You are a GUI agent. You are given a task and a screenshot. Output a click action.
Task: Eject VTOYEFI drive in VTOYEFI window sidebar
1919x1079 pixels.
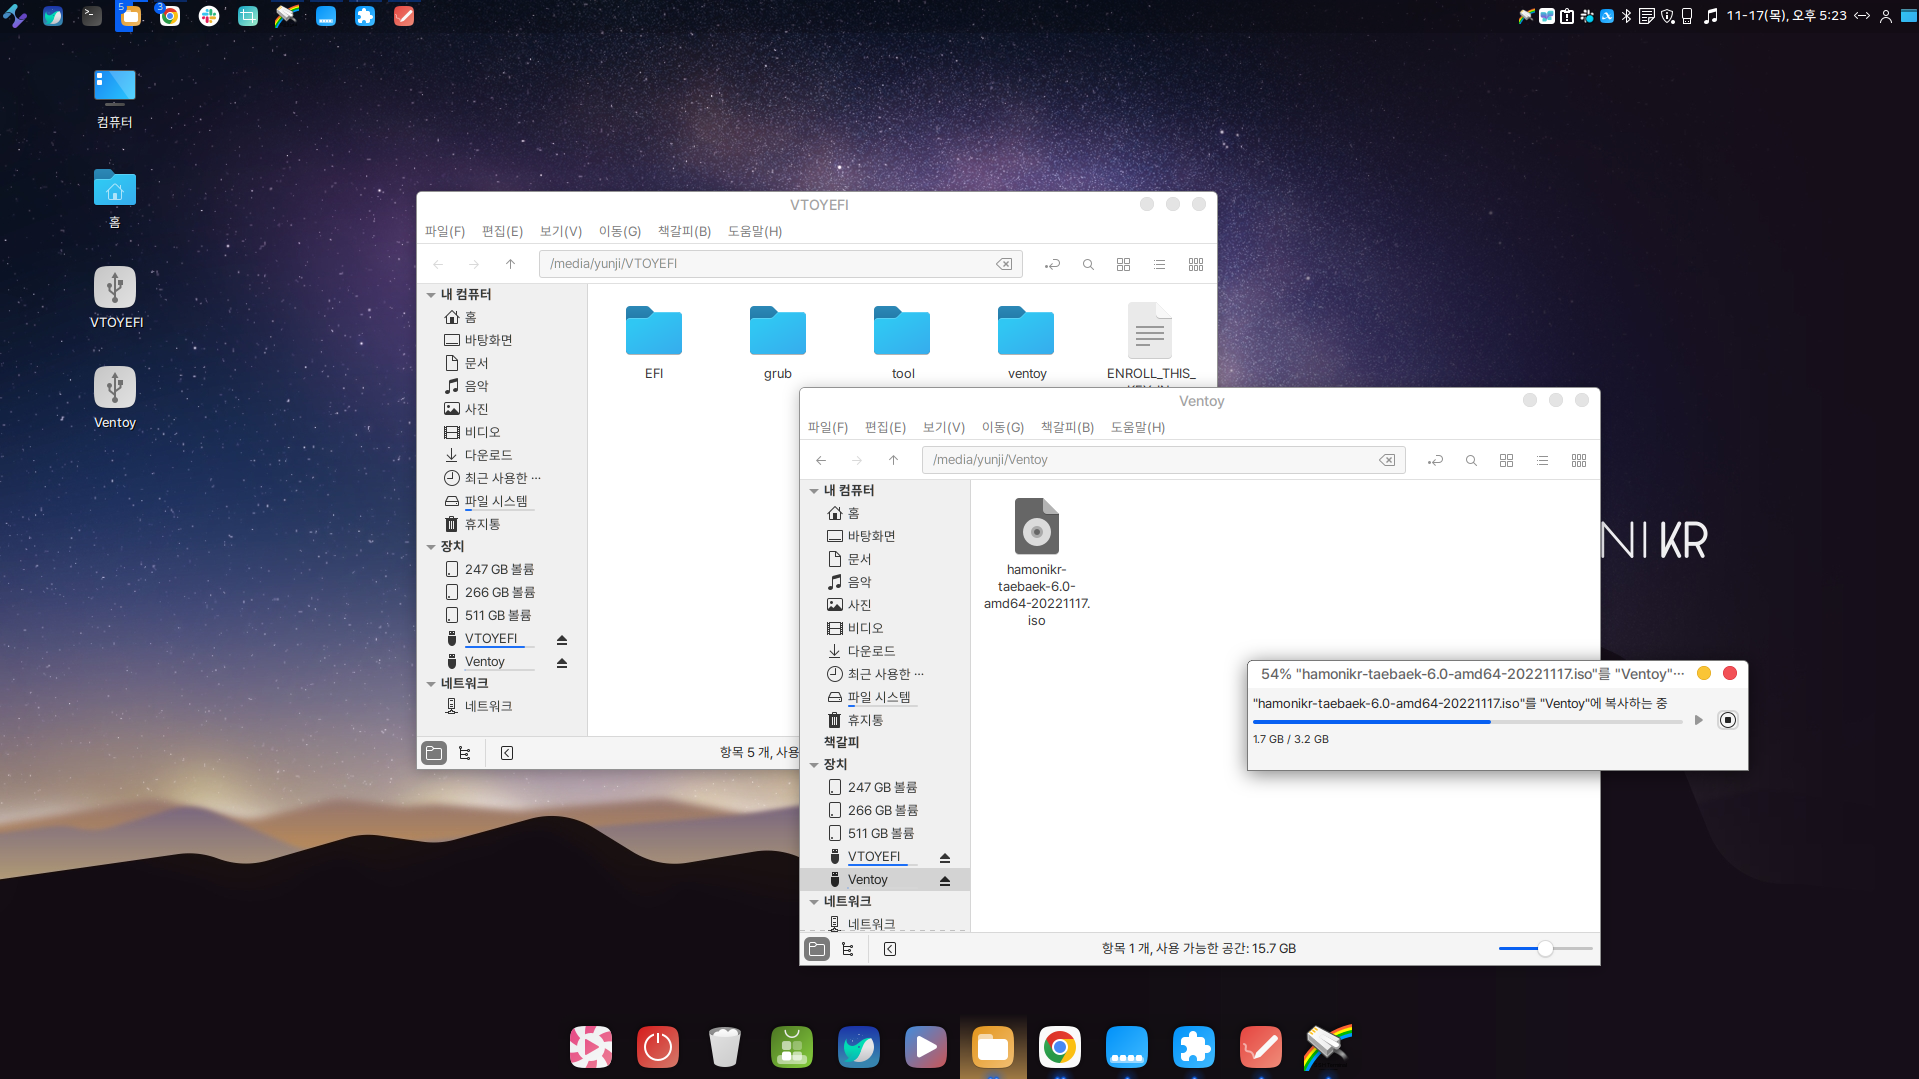click(562, 640)
